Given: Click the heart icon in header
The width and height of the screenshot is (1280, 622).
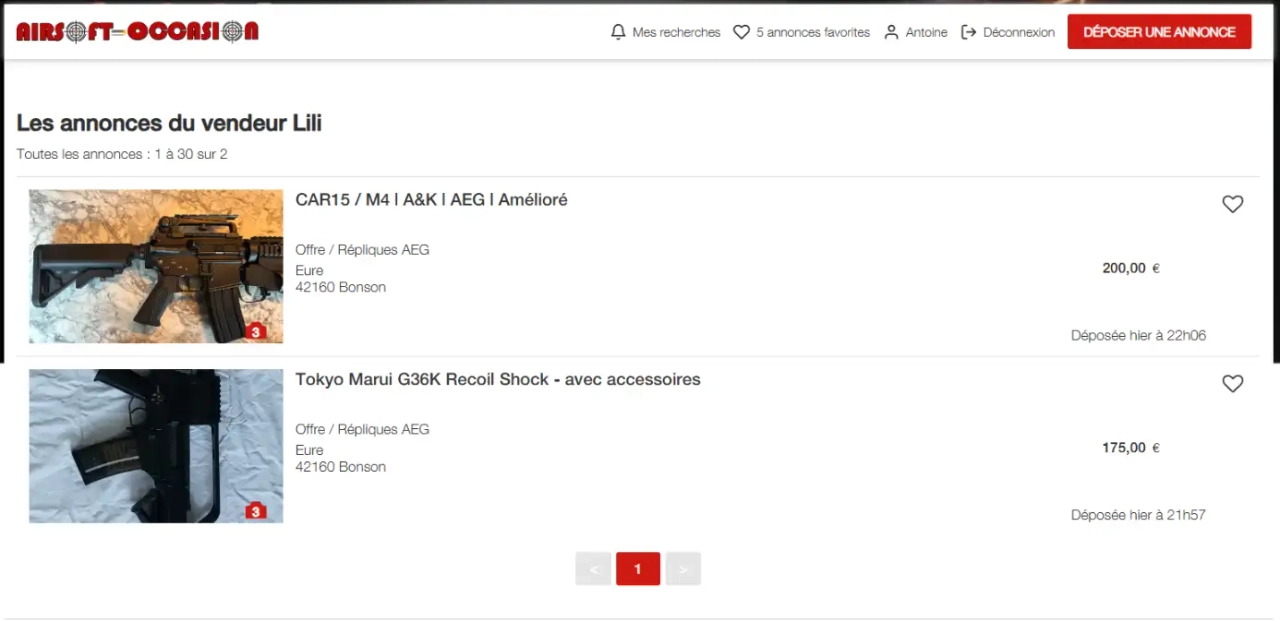Looking at the screenshot, I should click(x=741, y=32).
